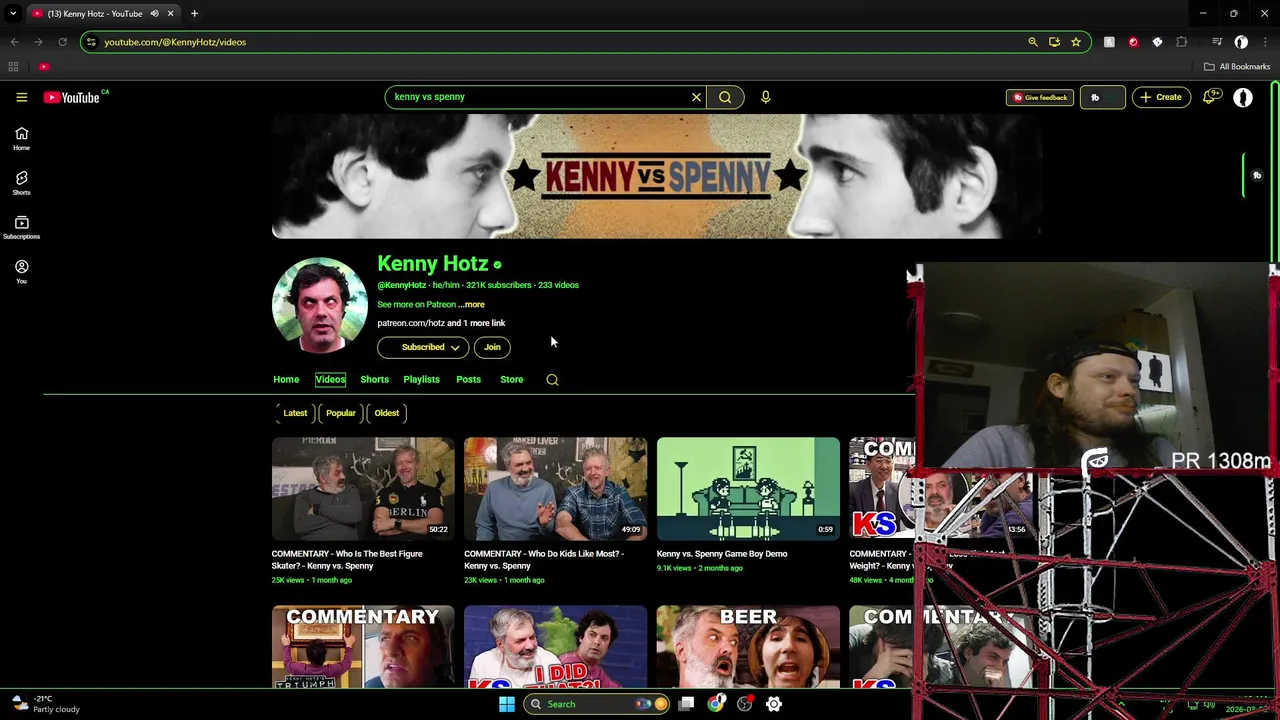The width and height of the screenshot is (1280, 720).
Task: Open Shorts from the left sidebar
Action: coord(21,183)
